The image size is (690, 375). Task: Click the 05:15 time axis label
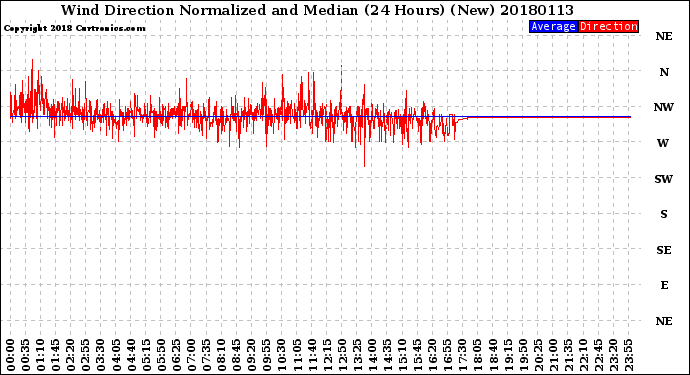click(146, 355)
